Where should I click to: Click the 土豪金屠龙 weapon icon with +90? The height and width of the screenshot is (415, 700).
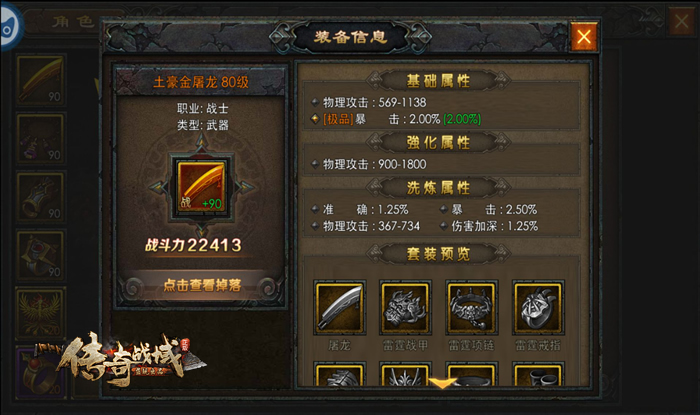click(x=201, y=187)
